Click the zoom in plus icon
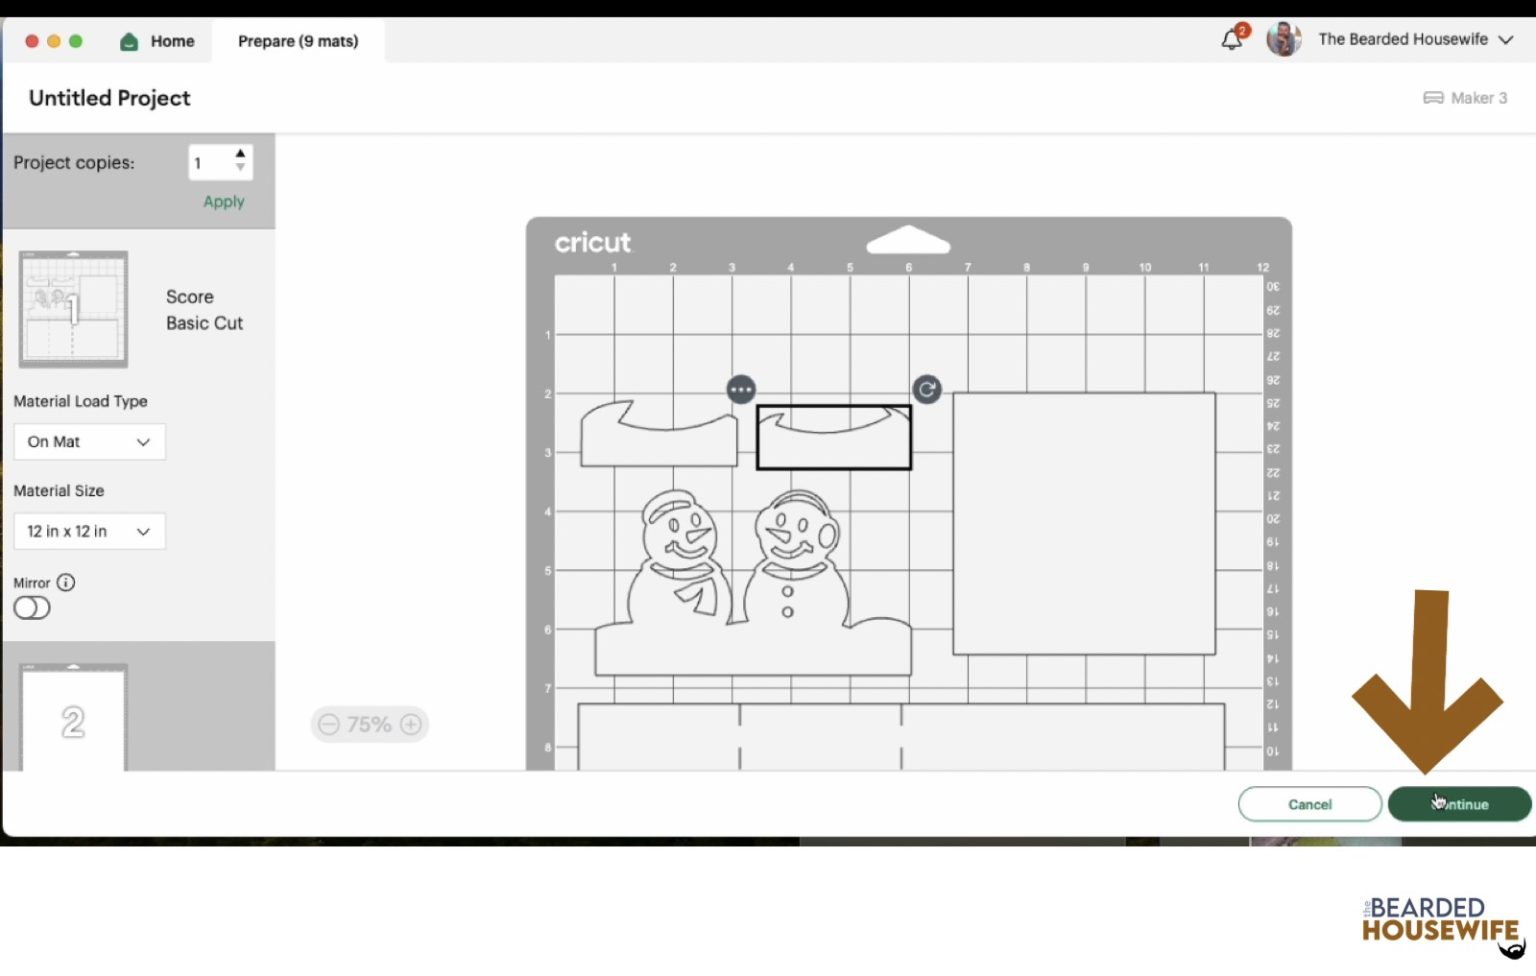The width and height of the screenshot is (1536, 976). [411, 724]
